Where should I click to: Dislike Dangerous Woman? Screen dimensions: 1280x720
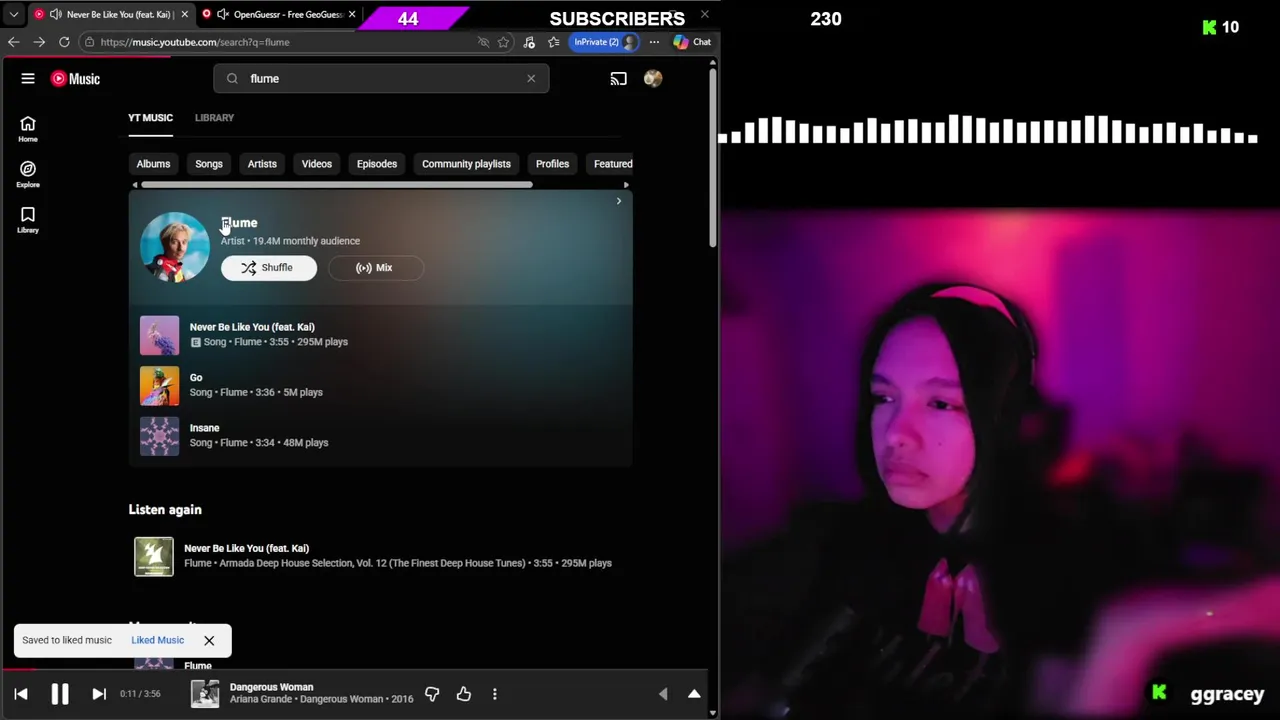click(432, 694)
